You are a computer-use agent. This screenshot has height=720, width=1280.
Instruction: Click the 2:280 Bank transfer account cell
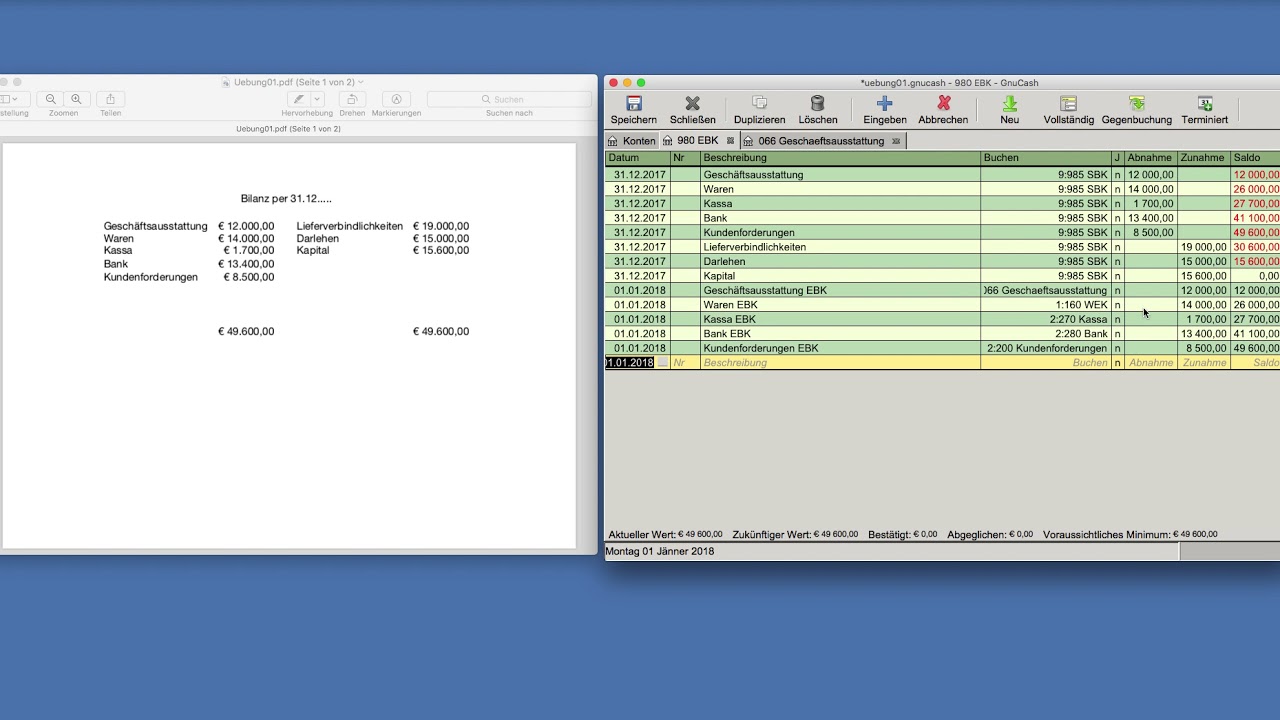[x=1045, y=334]
